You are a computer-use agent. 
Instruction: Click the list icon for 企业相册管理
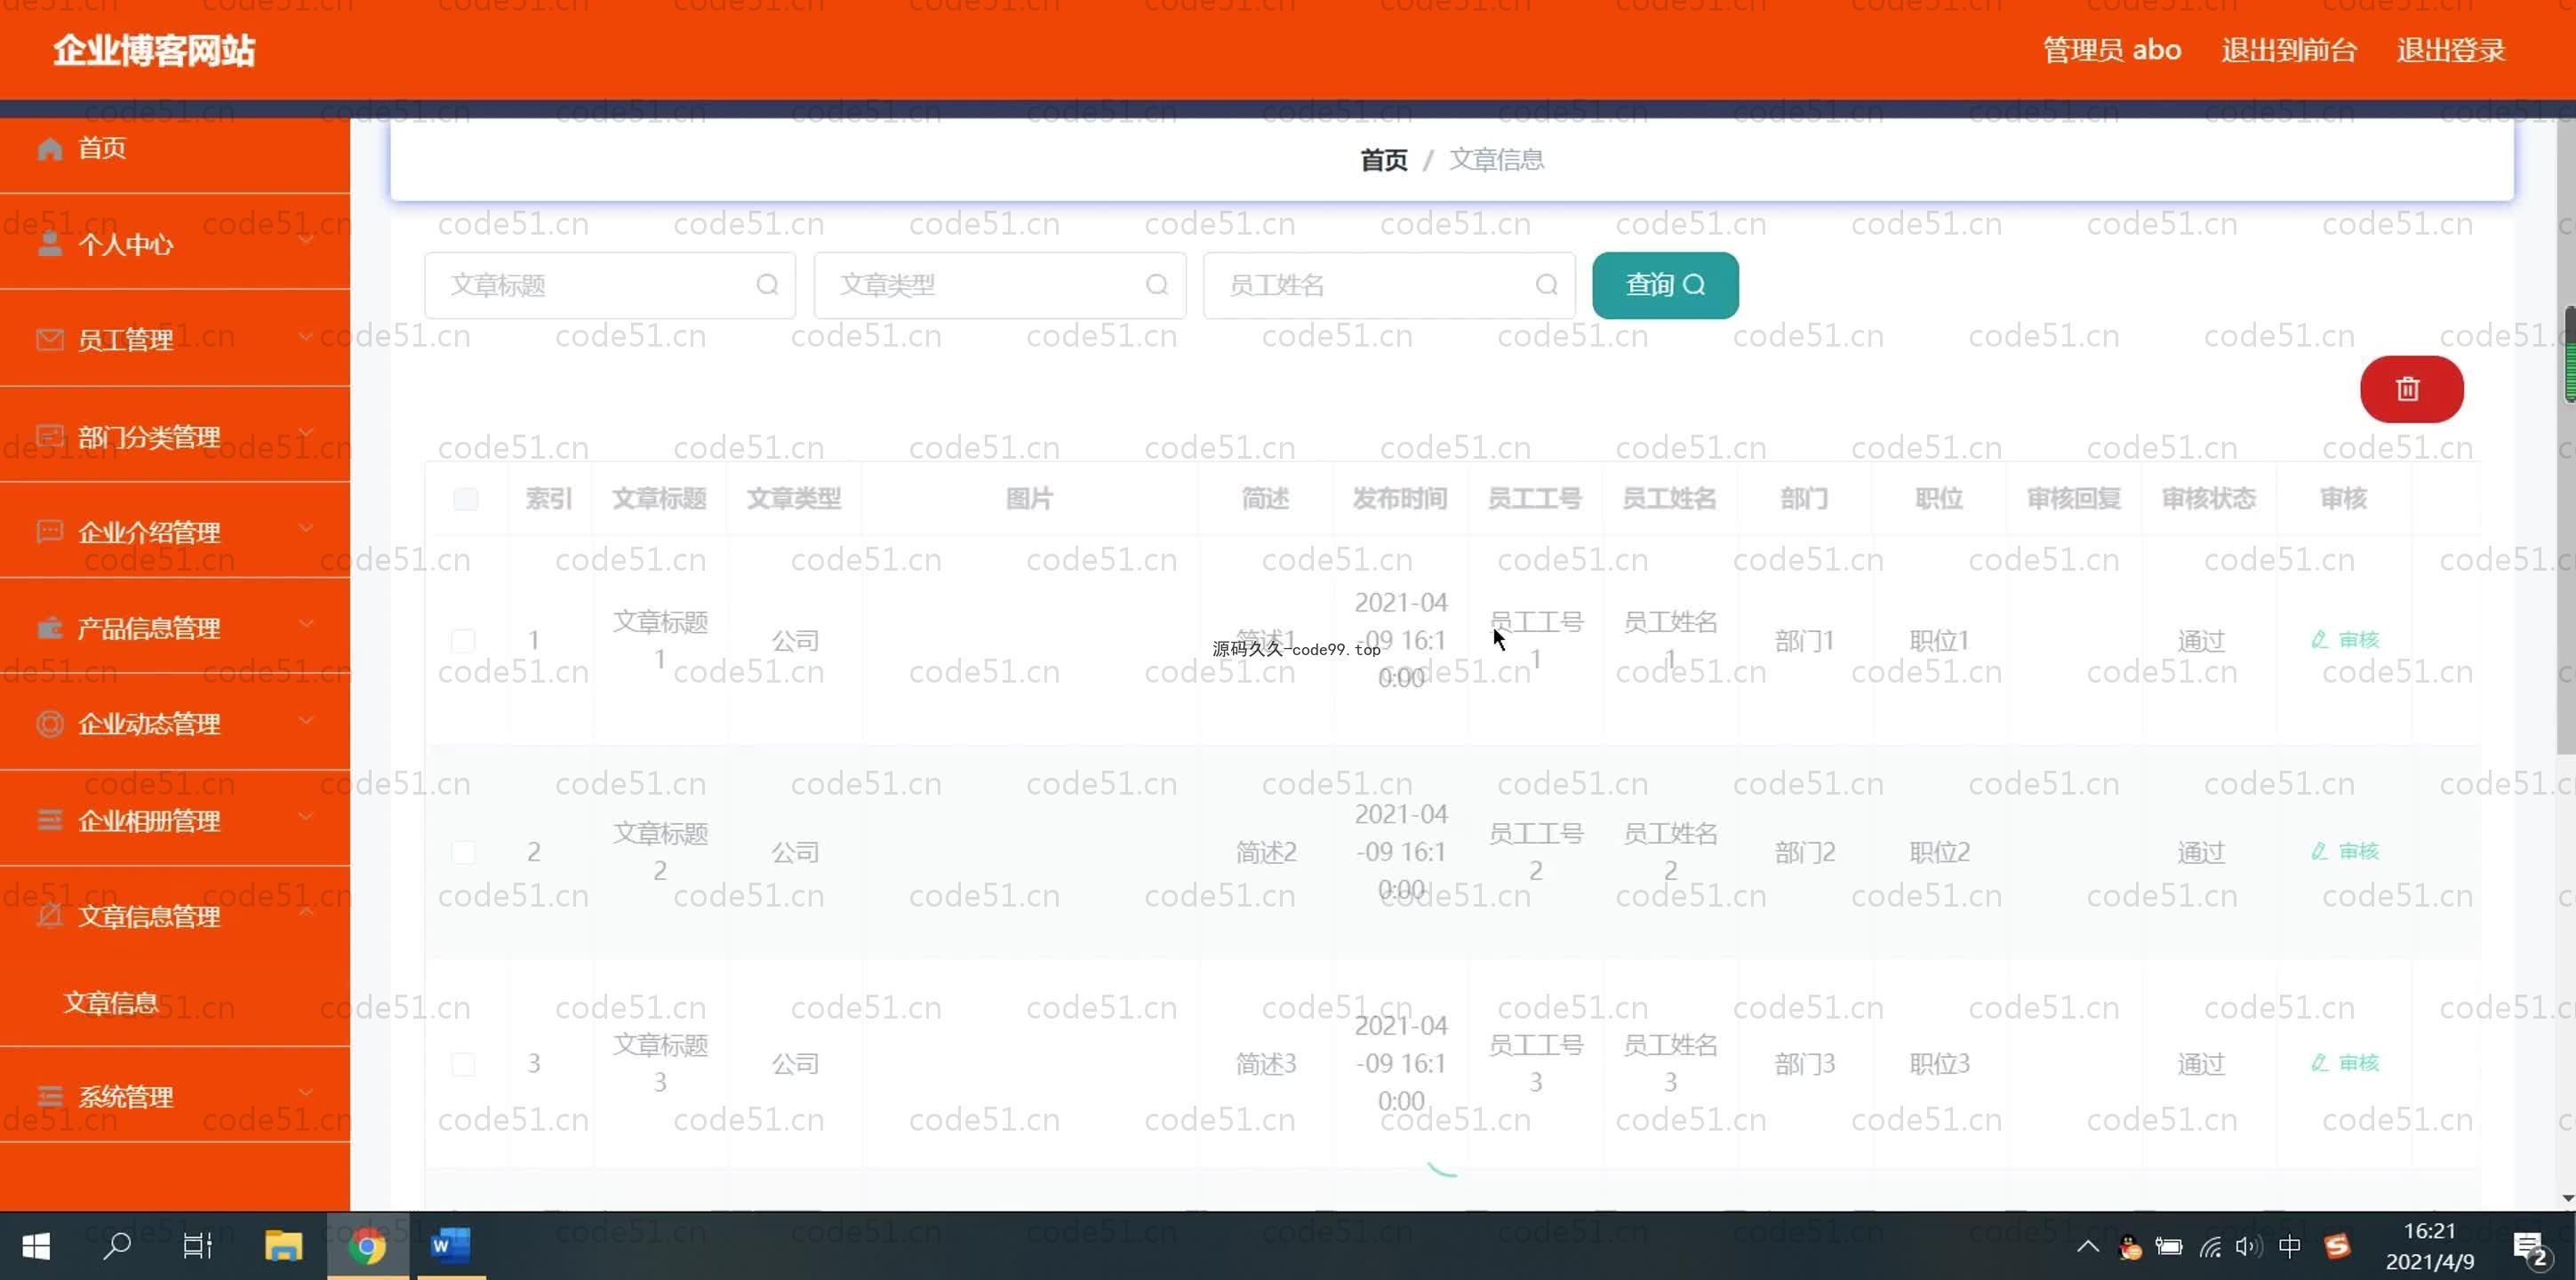[x=49, y=820]
